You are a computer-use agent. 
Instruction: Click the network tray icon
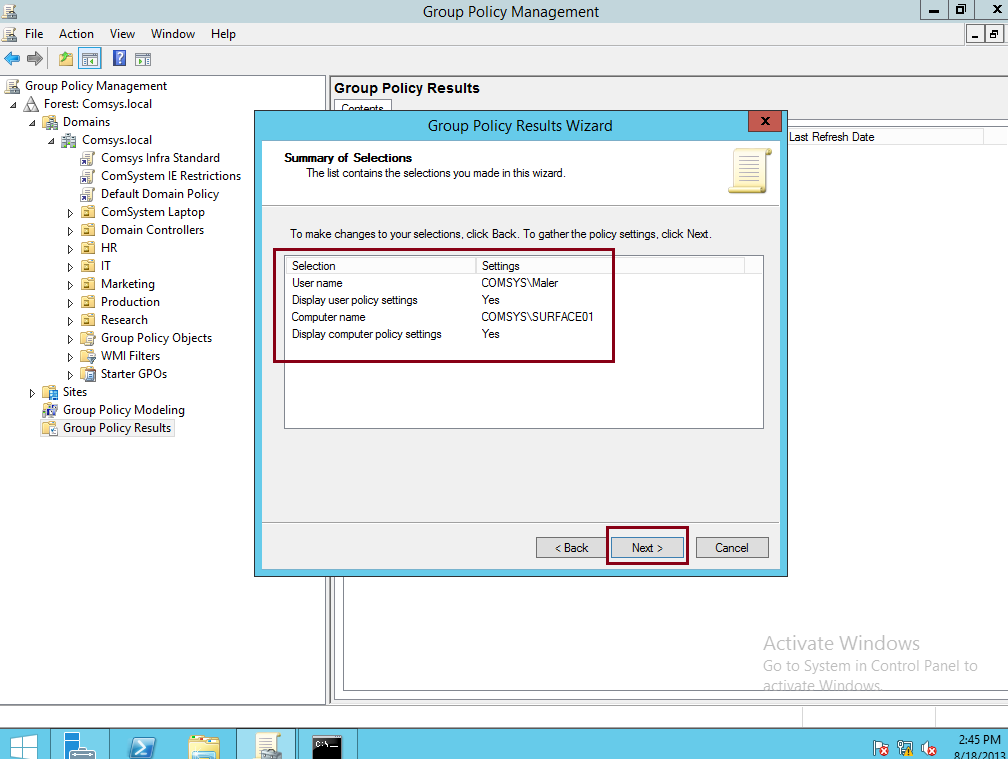tap(905, 748)
